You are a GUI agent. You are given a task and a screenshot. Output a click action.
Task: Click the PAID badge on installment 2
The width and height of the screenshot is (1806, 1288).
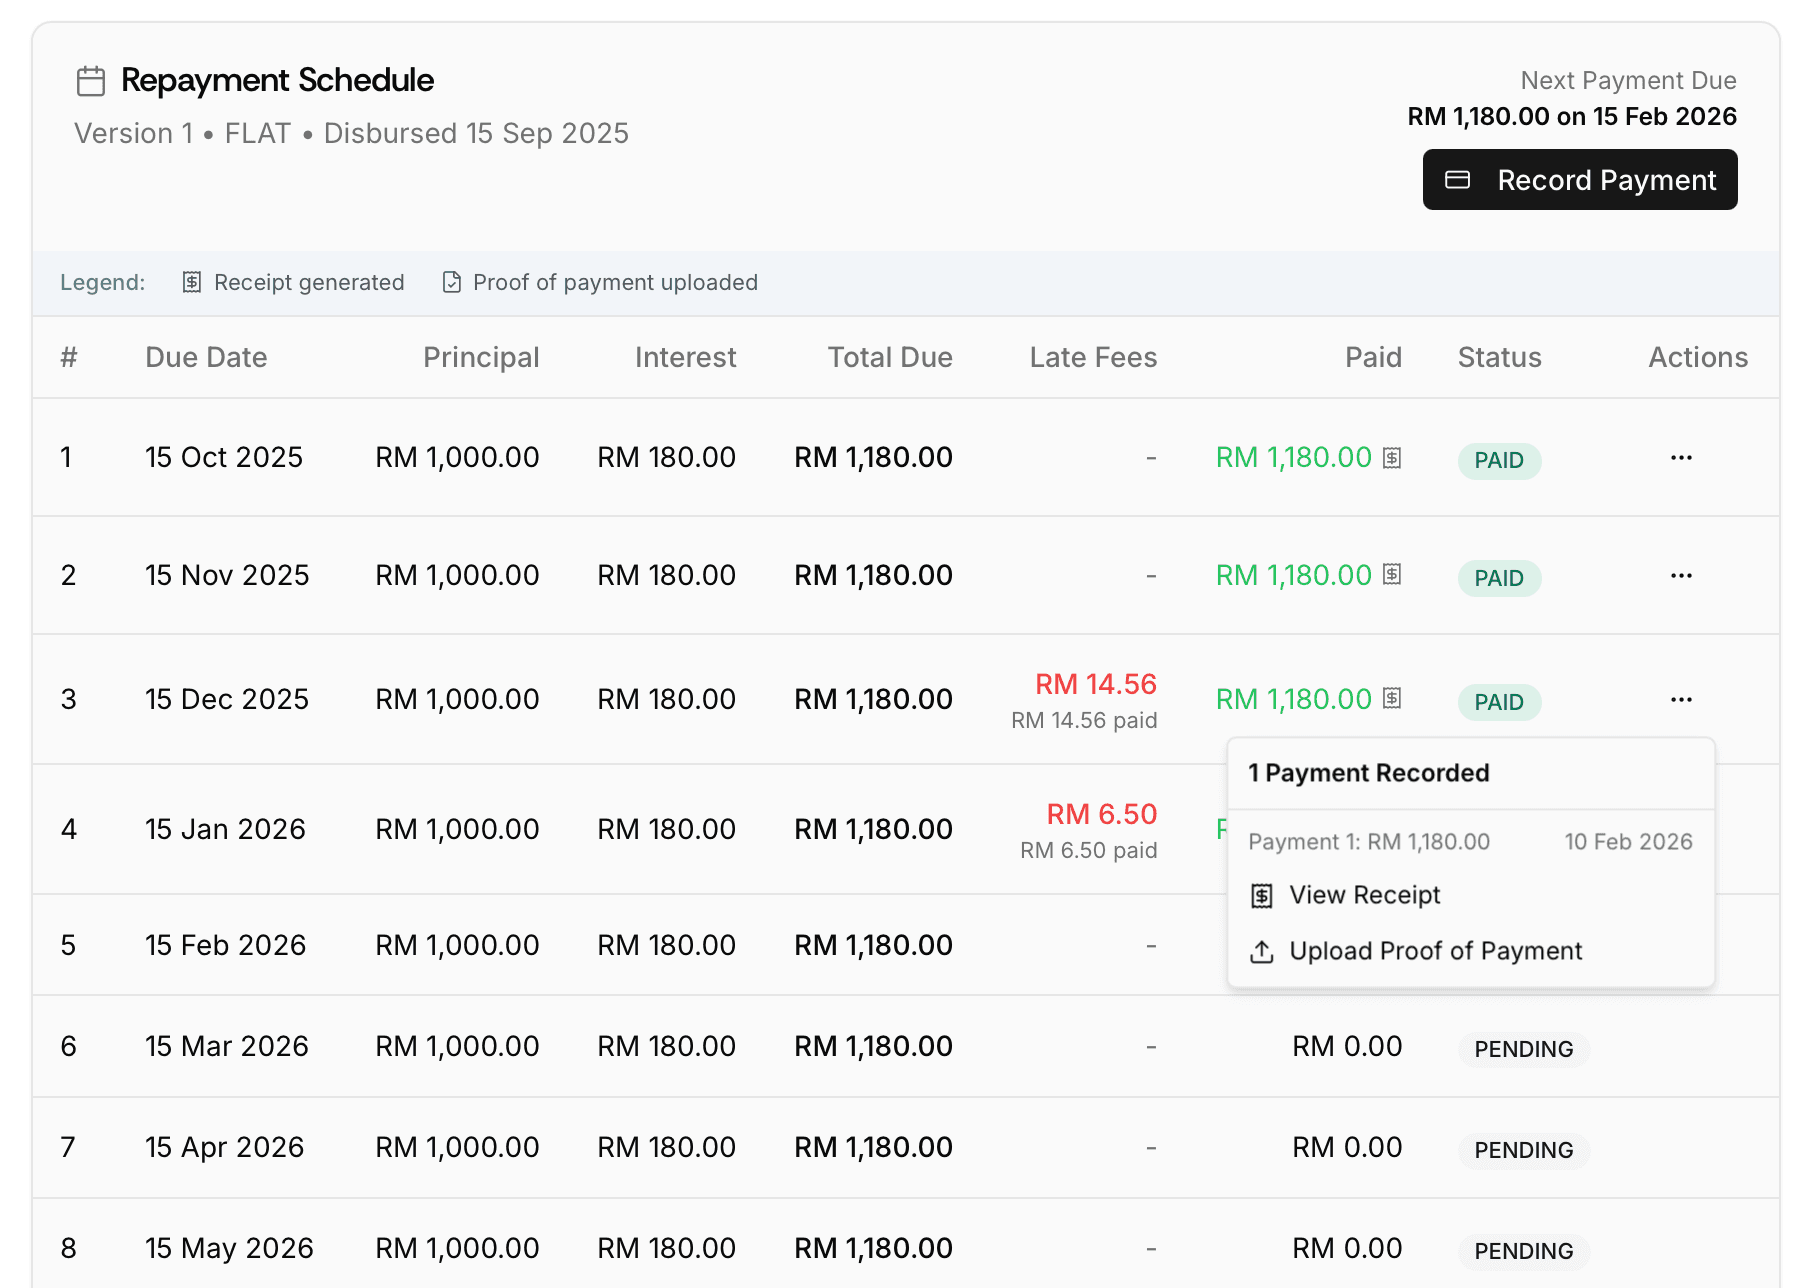pyautogui.click(x=1498, y=578)
